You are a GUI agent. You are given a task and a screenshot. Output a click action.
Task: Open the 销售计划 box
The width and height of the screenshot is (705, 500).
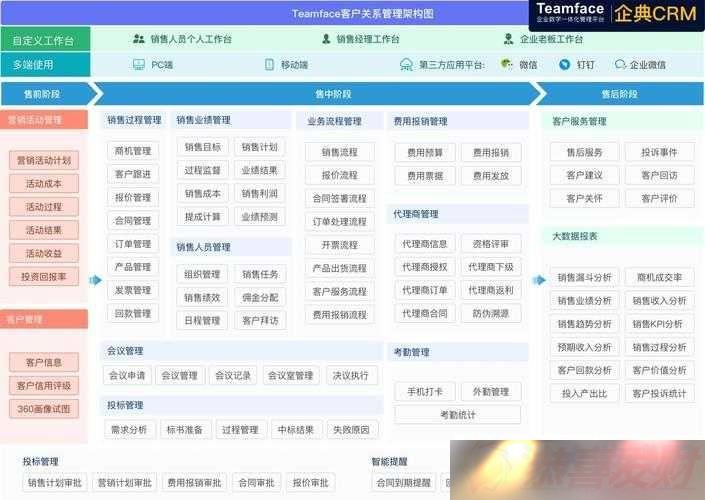pyautogui.click(x=260, y=147)
